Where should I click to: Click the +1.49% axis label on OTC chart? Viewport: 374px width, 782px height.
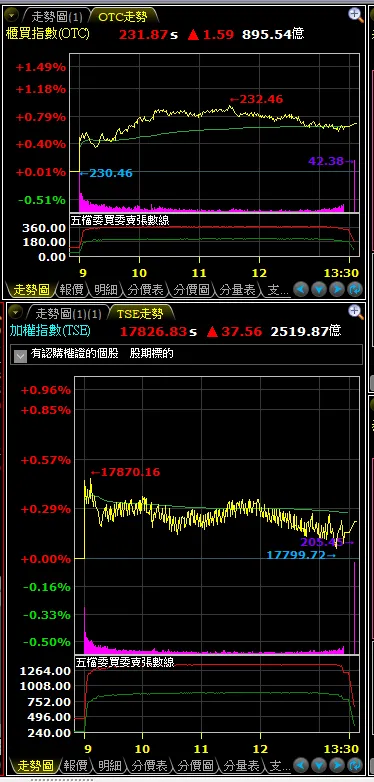40,67
